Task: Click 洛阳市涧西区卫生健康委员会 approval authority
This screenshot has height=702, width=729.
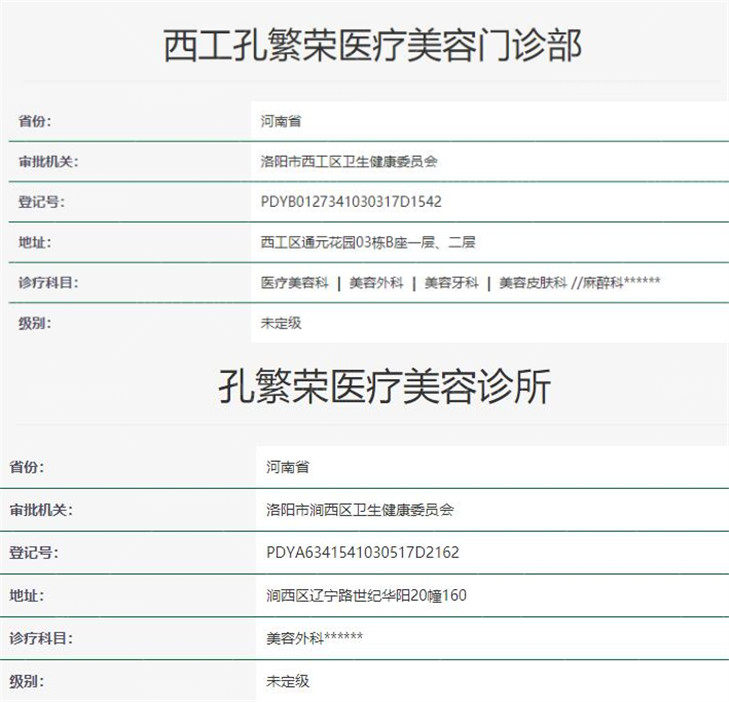Action: tap(360, 510)
